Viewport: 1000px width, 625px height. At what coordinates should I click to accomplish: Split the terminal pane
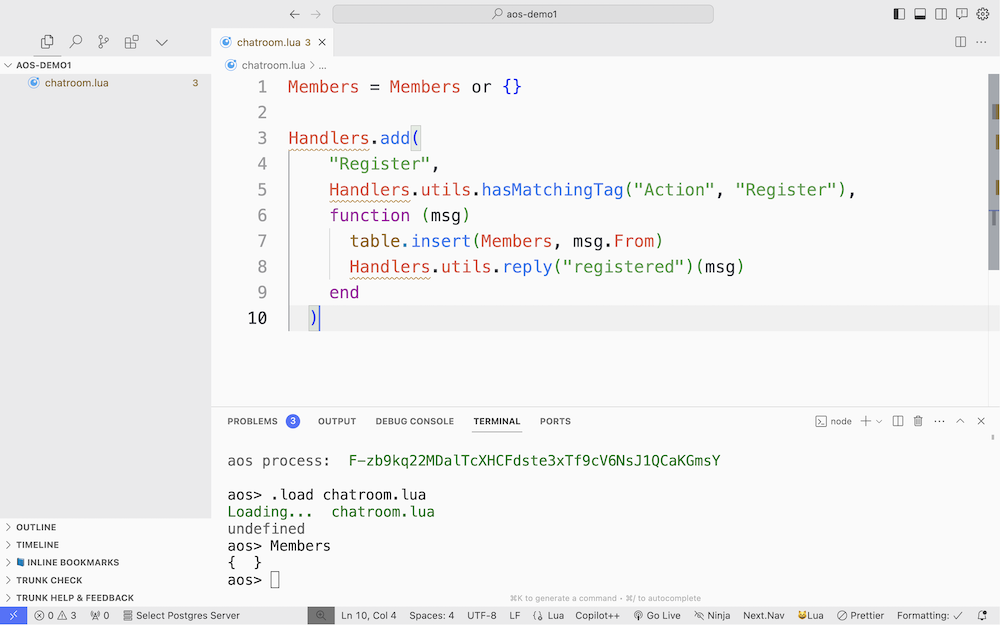pyautogui.click(x=898, y=420)
